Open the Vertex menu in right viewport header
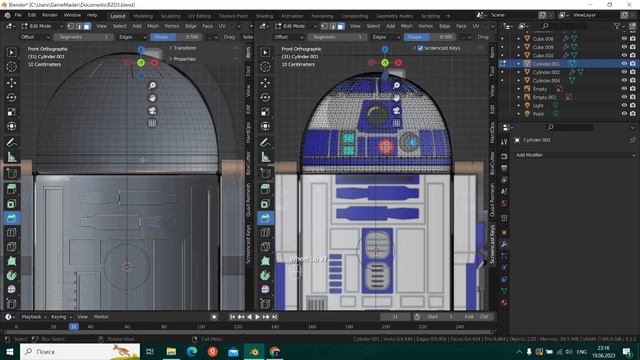Image resolution: width=640 pixels, height=360 pixels. point(425,26)
